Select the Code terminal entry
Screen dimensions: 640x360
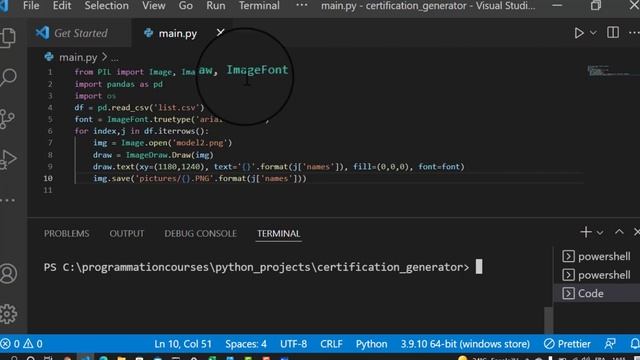point(596,293)
